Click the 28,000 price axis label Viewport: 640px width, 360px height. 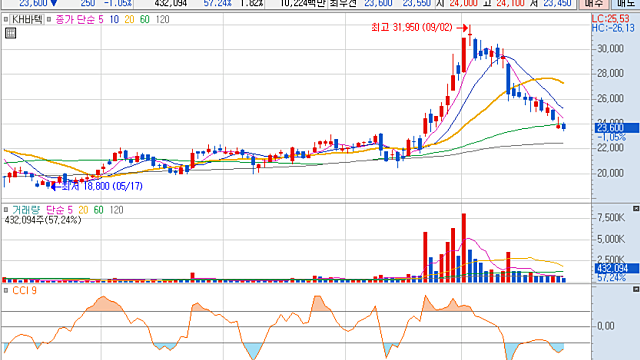point(610,73)
